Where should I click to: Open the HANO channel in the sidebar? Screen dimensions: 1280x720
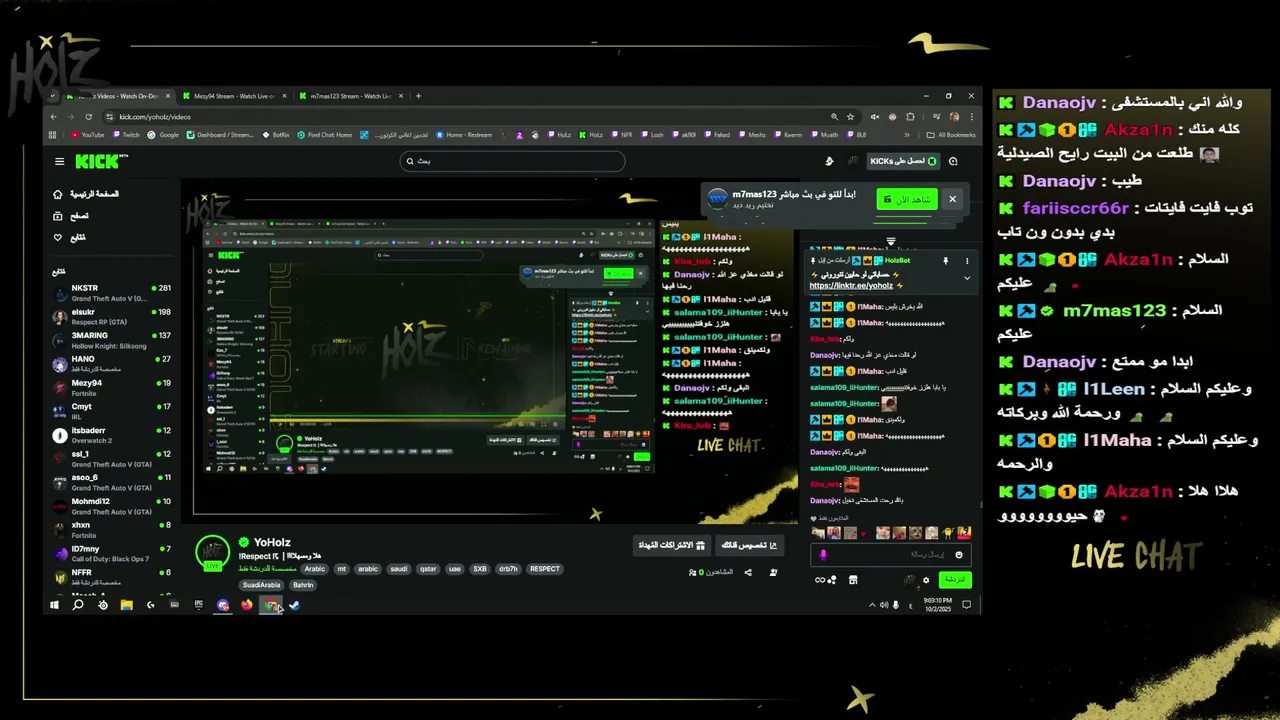click(112, 364)
